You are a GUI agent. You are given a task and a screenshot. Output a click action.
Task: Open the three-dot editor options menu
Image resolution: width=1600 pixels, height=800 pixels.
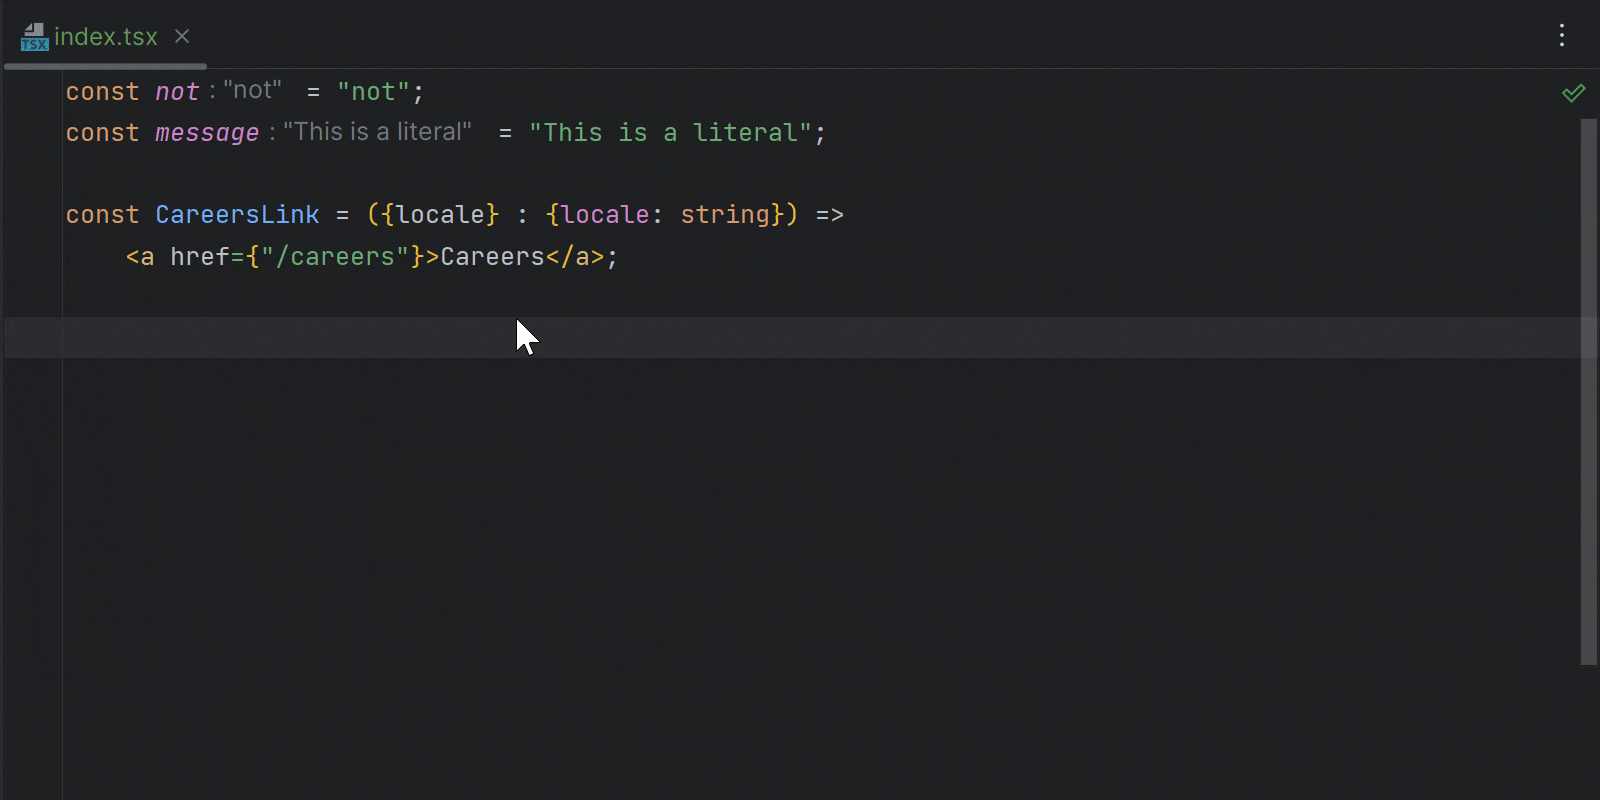pyautogui.click(x=1561, y=36)
